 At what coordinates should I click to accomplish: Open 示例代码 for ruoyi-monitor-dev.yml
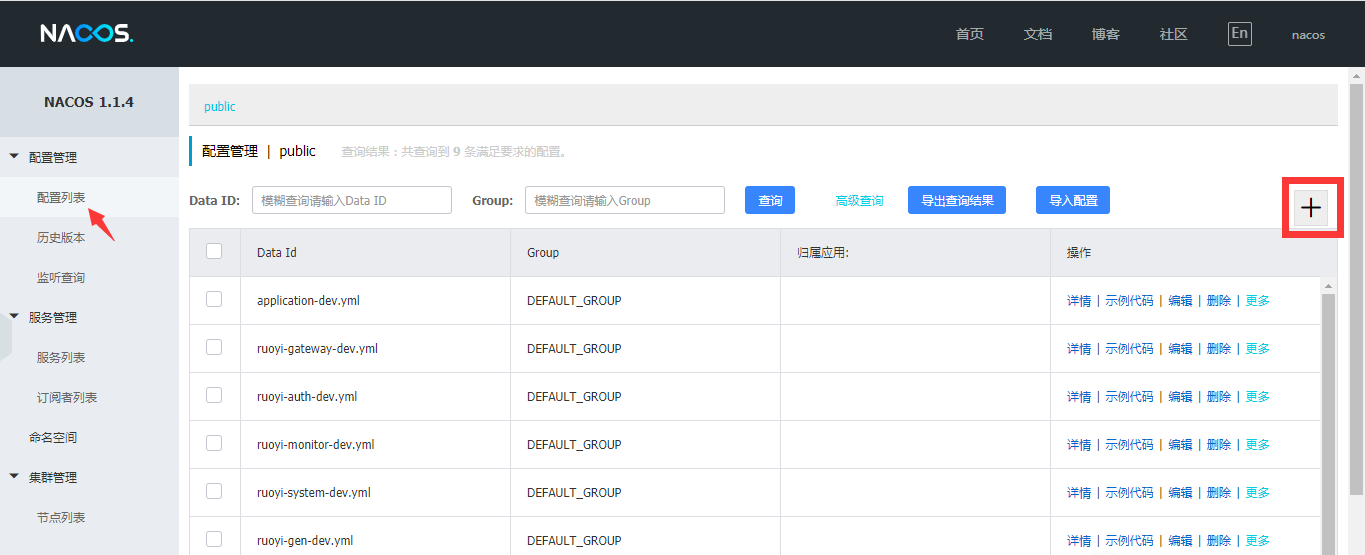(1129, 445)
